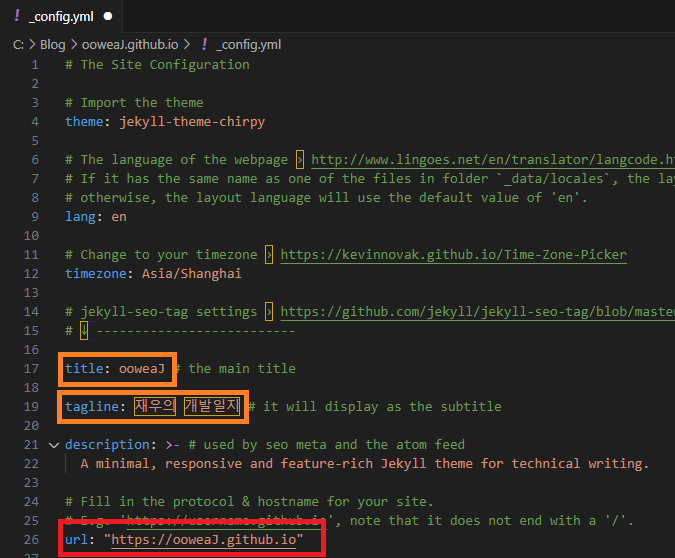Click the down-arrow icon on line 15
The image size is (675, 558).
(x=84, y=330)
